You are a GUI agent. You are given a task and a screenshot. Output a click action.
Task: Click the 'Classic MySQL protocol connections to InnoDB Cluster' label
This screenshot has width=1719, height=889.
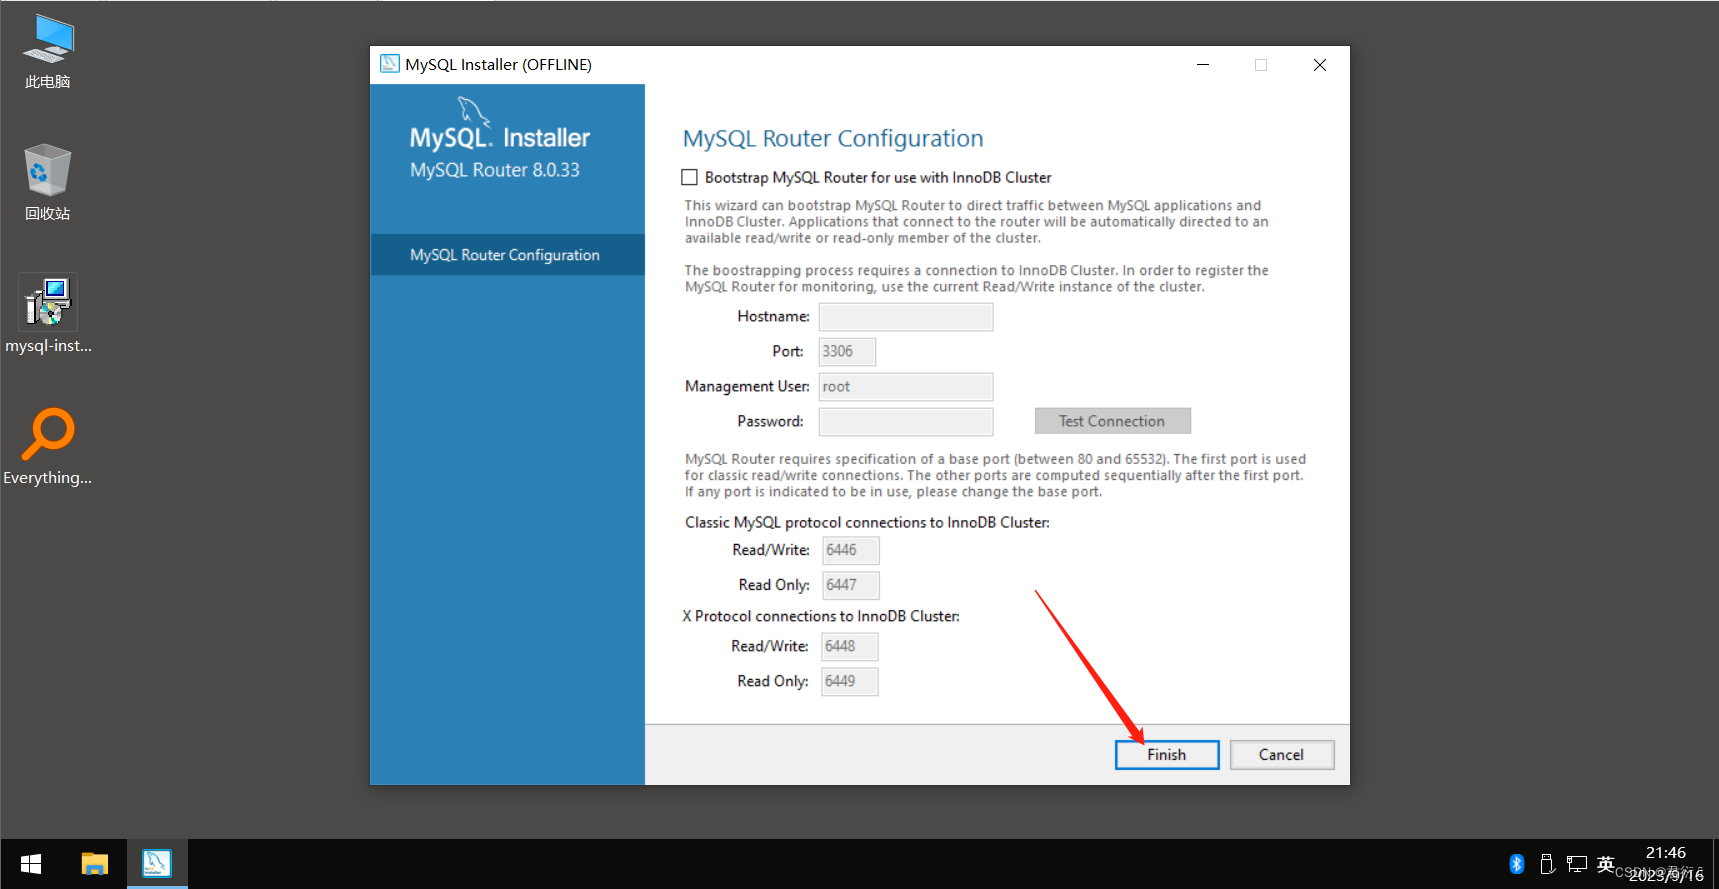(x=867, y=522)
